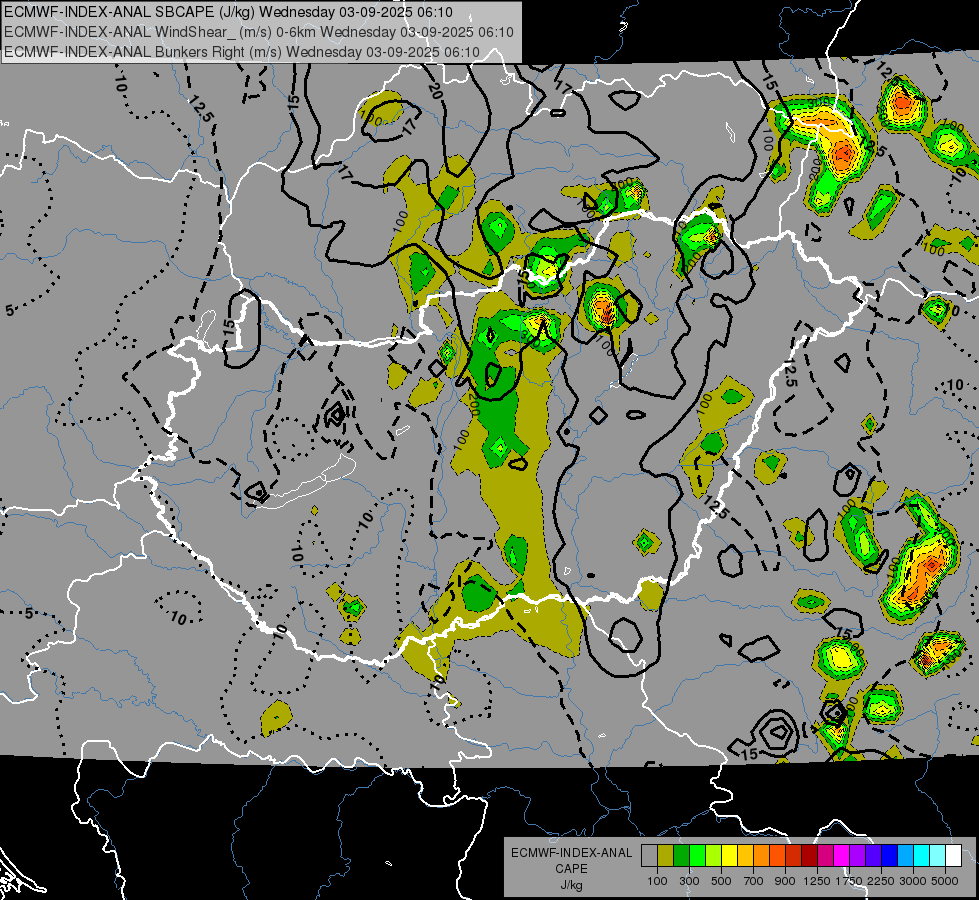Click the legend value 500
This screenshot has height=900, width=979.
click(x=721, y=881)
